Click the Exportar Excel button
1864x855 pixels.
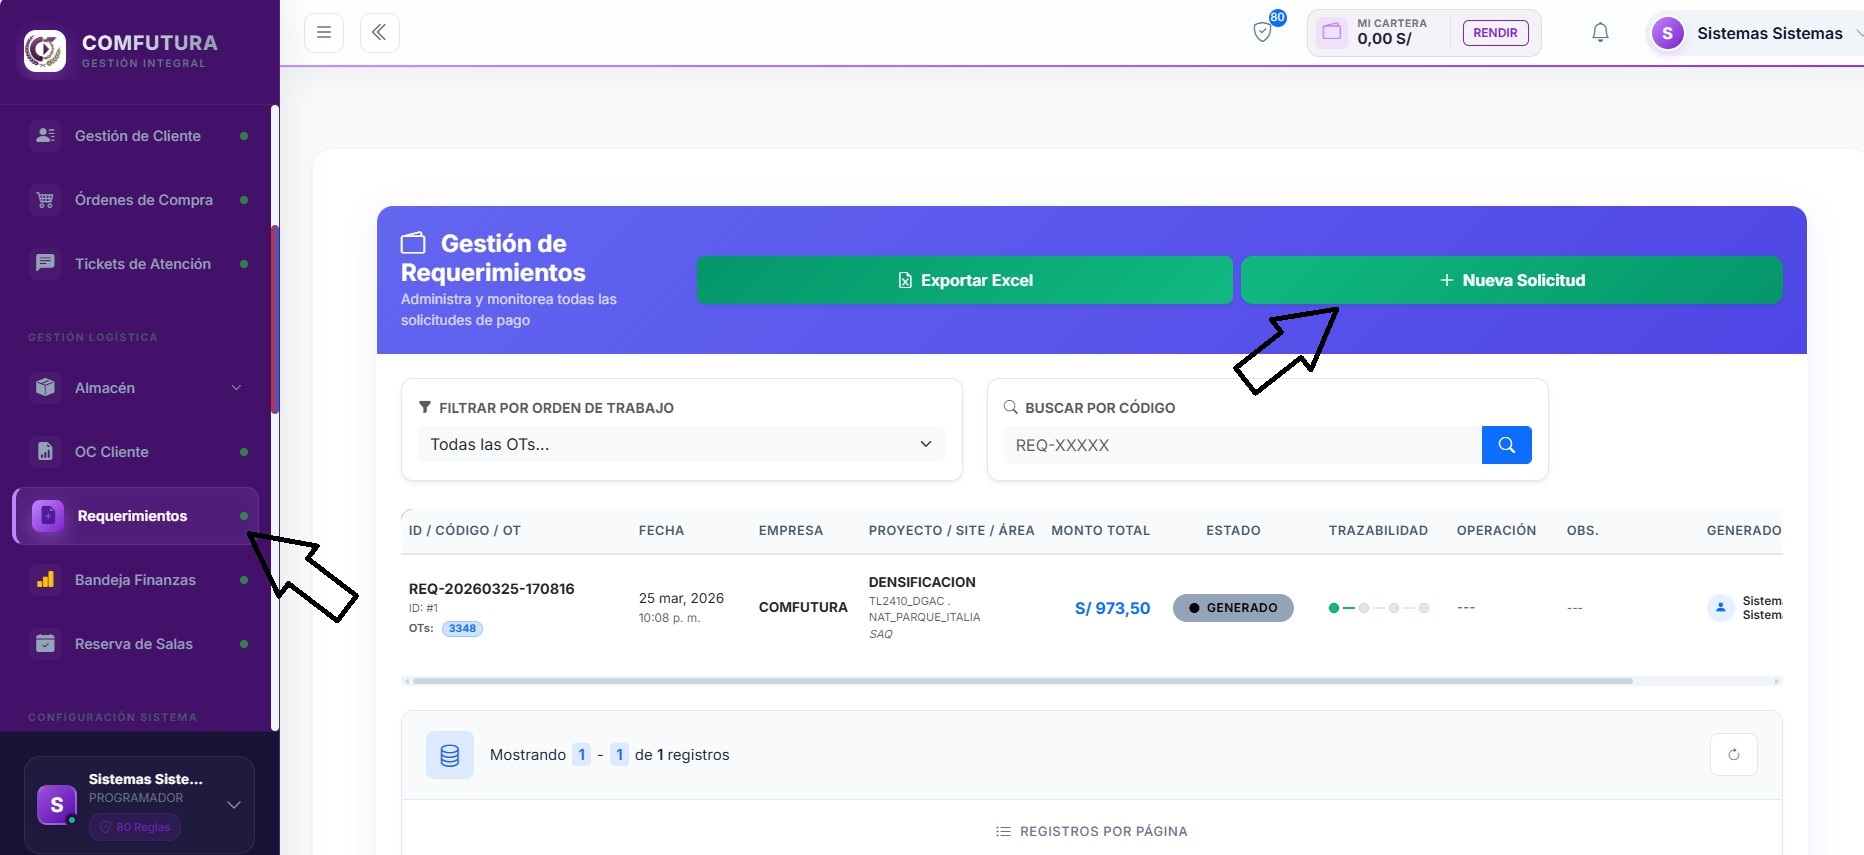(965, 280)
